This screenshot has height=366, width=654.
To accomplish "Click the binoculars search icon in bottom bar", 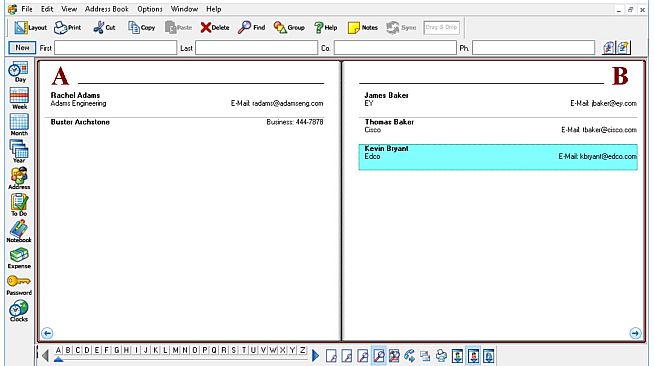I will pyautogui.click(x=394, y=356).
